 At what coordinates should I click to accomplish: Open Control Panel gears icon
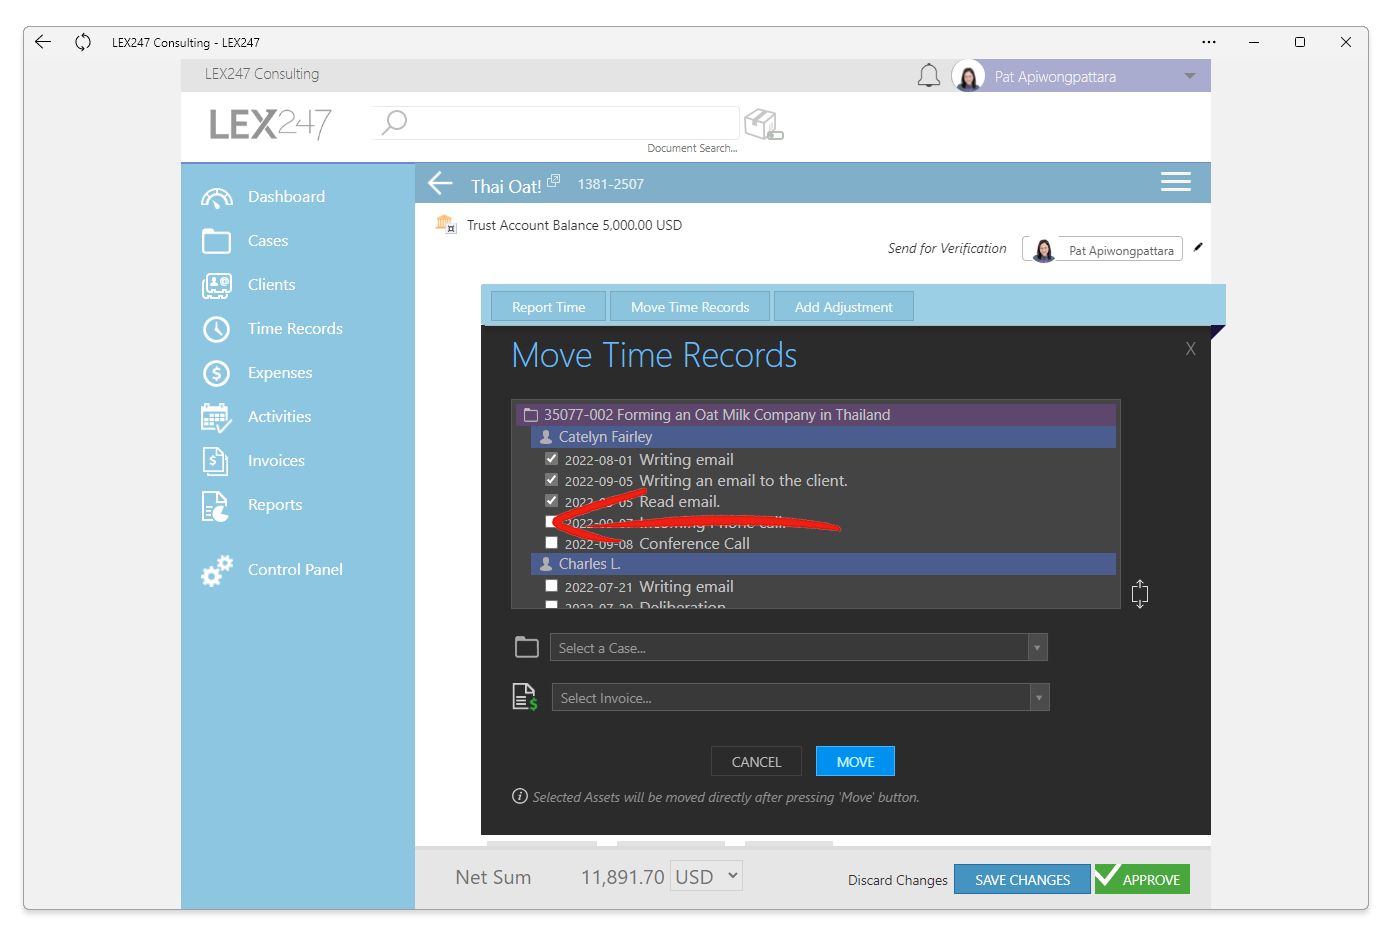click(217, 570)
